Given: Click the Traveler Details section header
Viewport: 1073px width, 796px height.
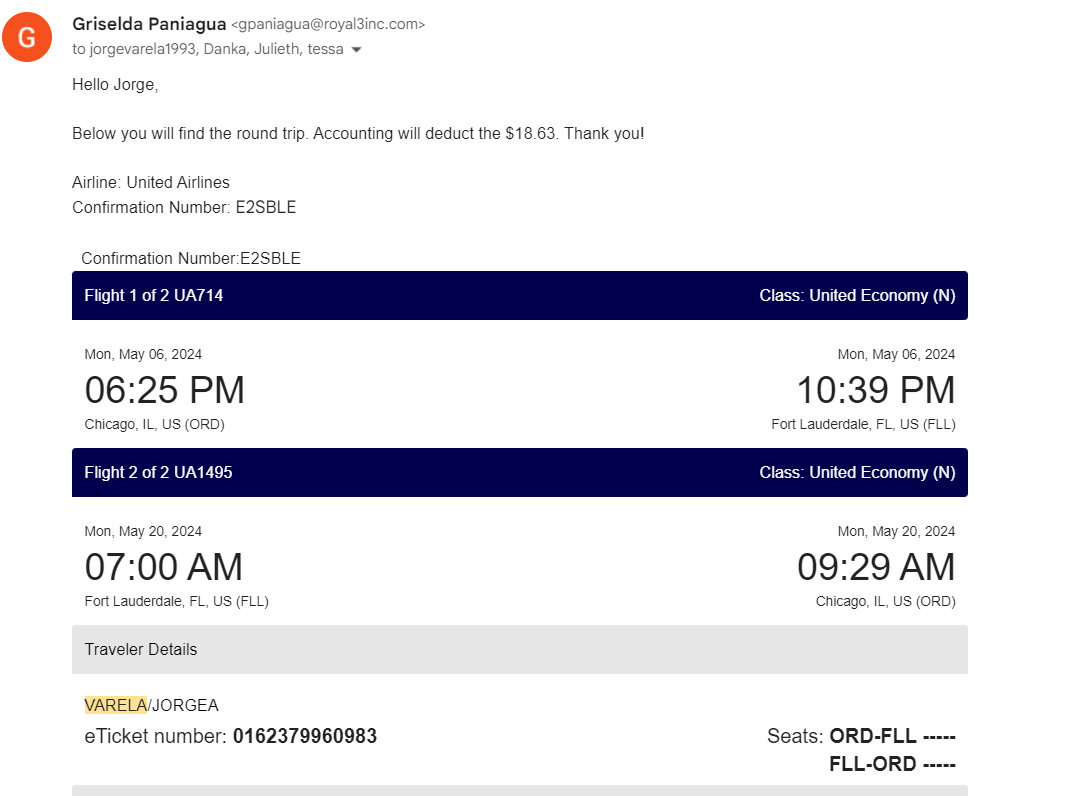Looking at the screenshot, I should (x=519, y=650).
